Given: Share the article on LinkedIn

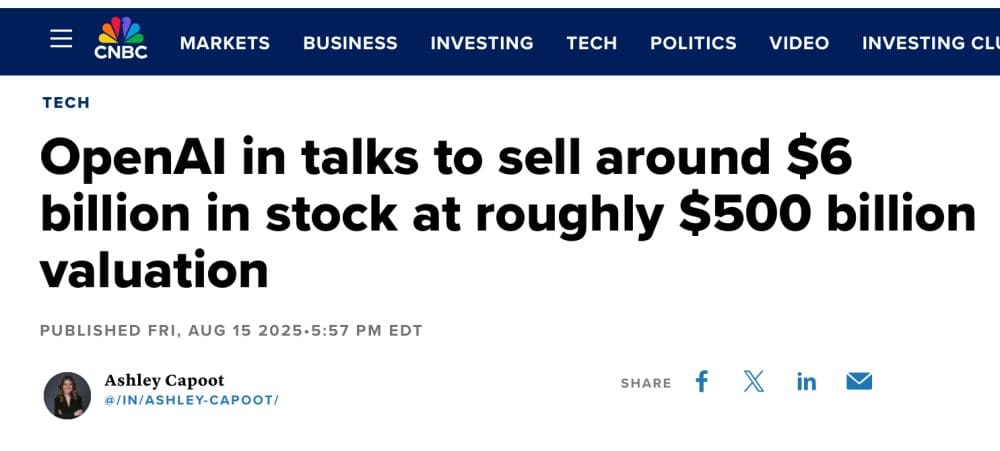Looking at the screenshot, I should click(x=806, y=382).
